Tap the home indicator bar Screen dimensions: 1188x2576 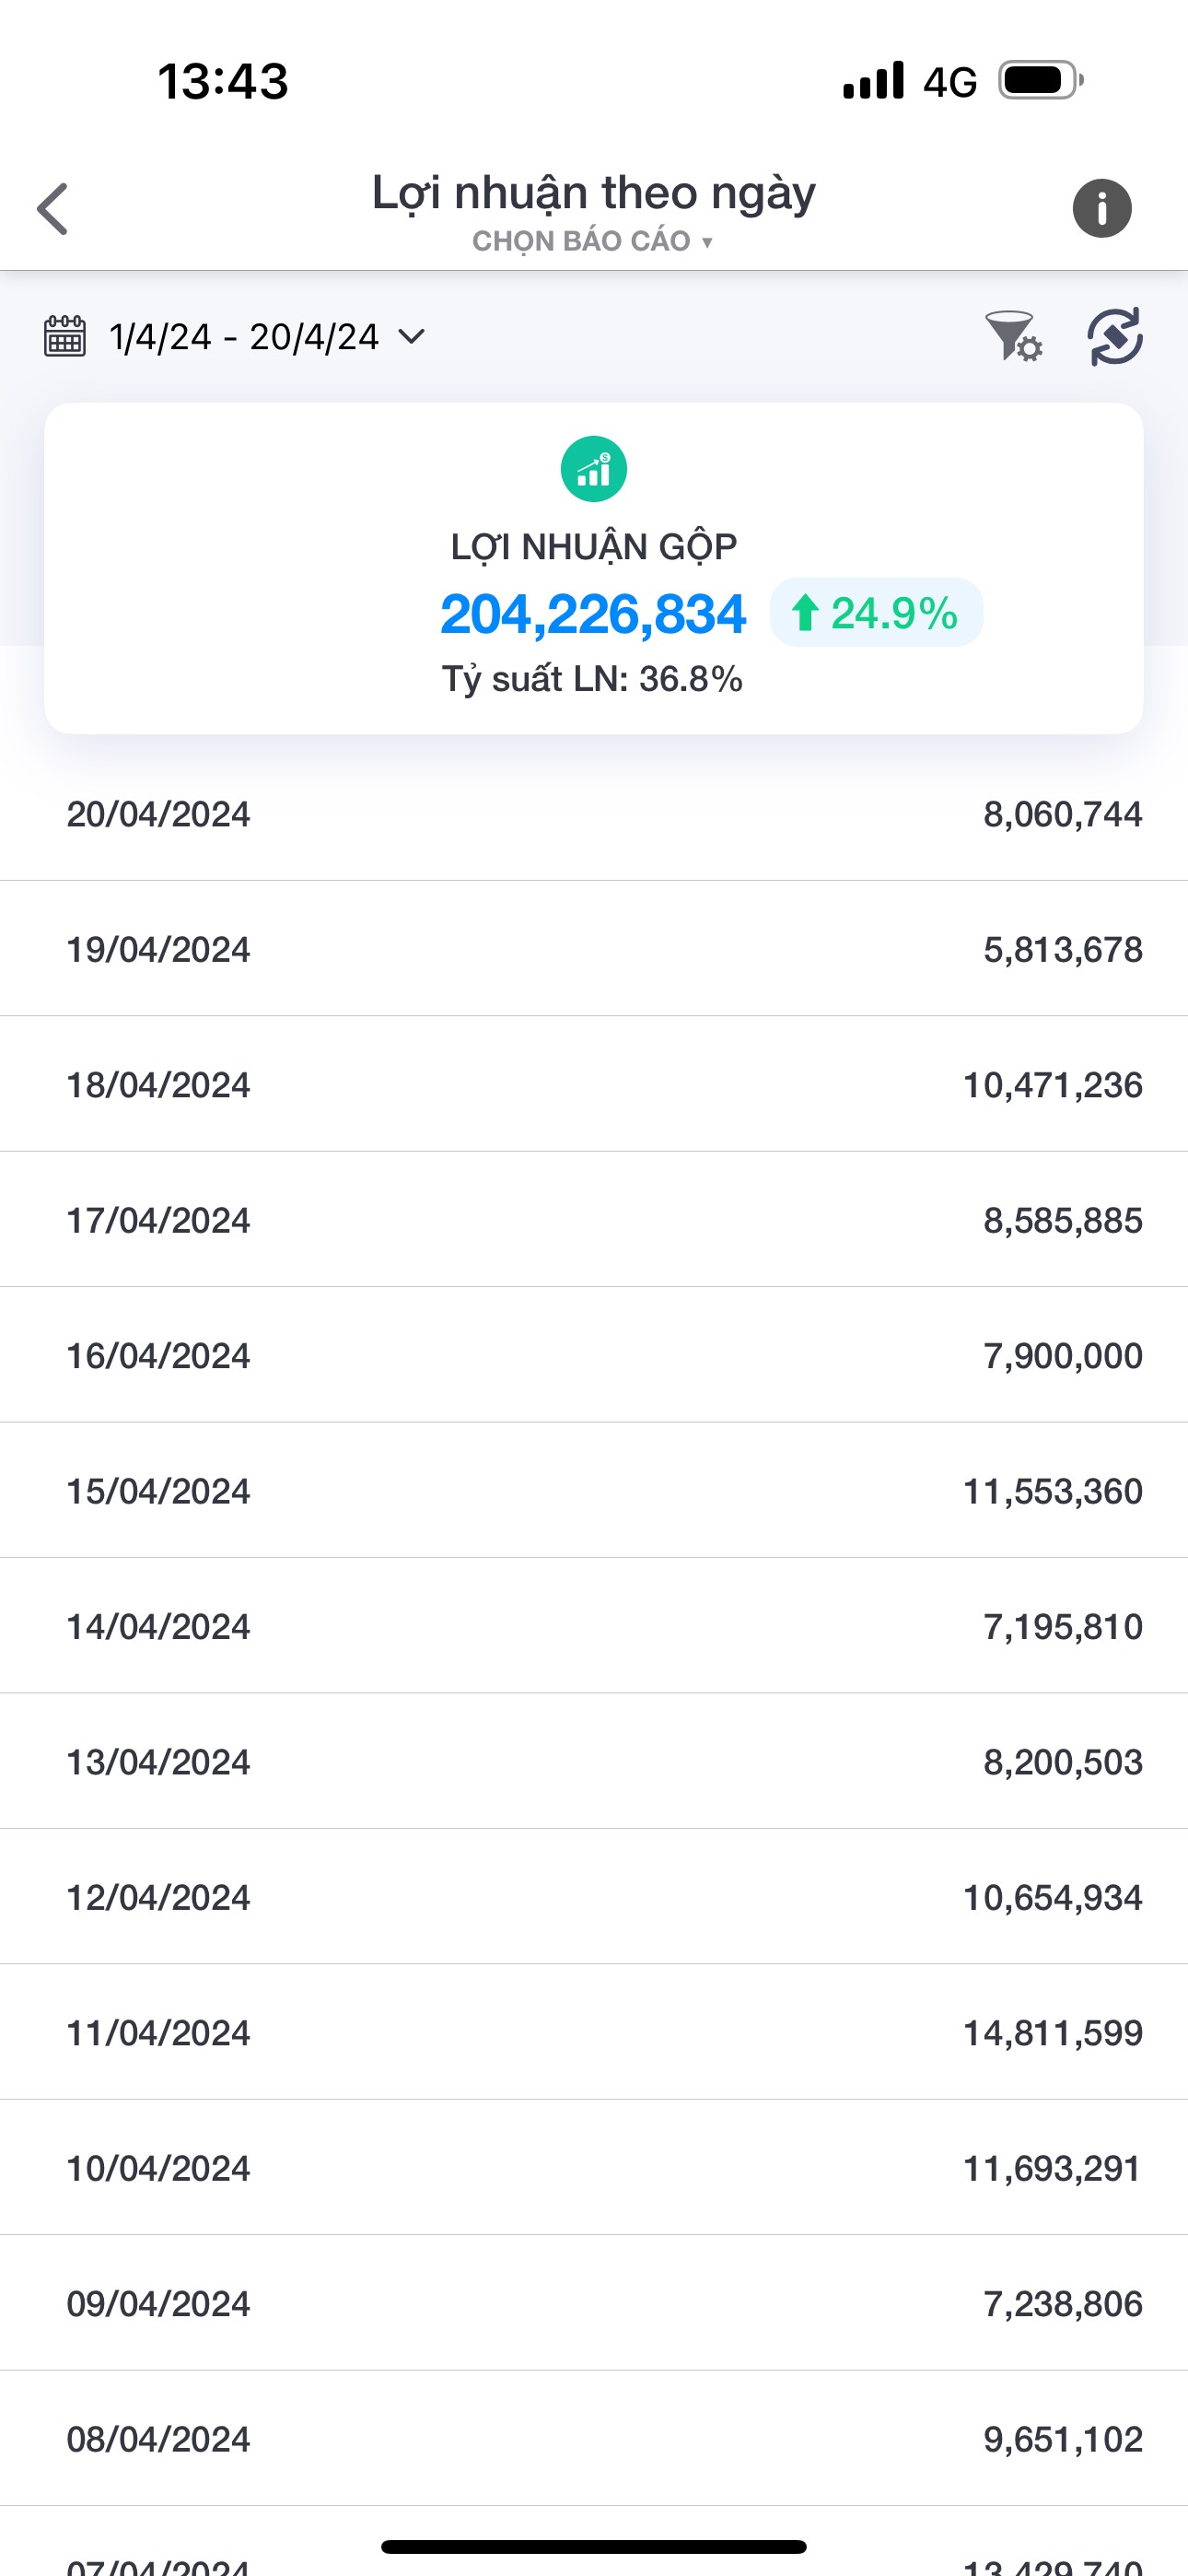click(x=594, y=2546)
